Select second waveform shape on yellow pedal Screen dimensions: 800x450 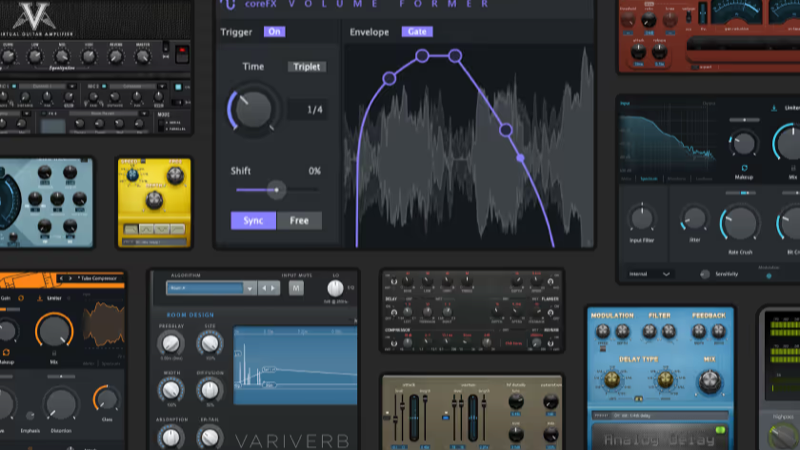click(x=146, y=229)
